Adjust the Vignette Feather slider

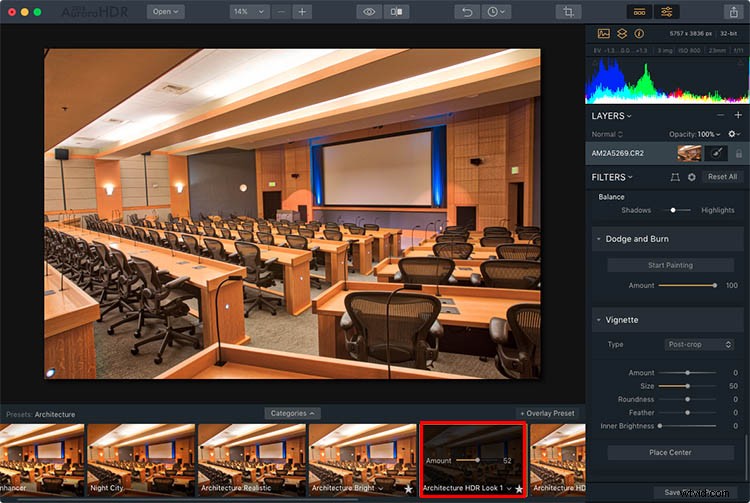[x=687, y=412]
